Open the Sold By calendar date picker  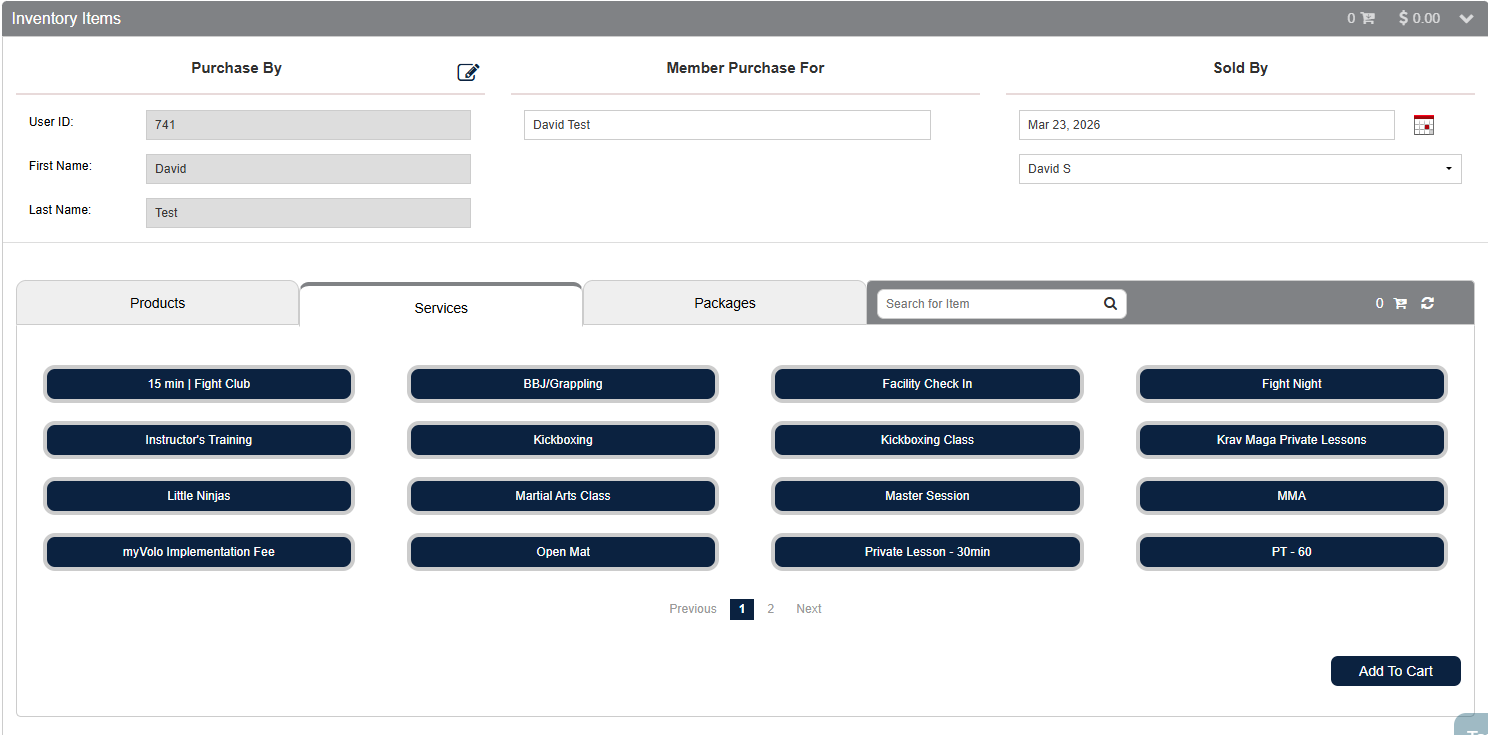[1423, 125]
